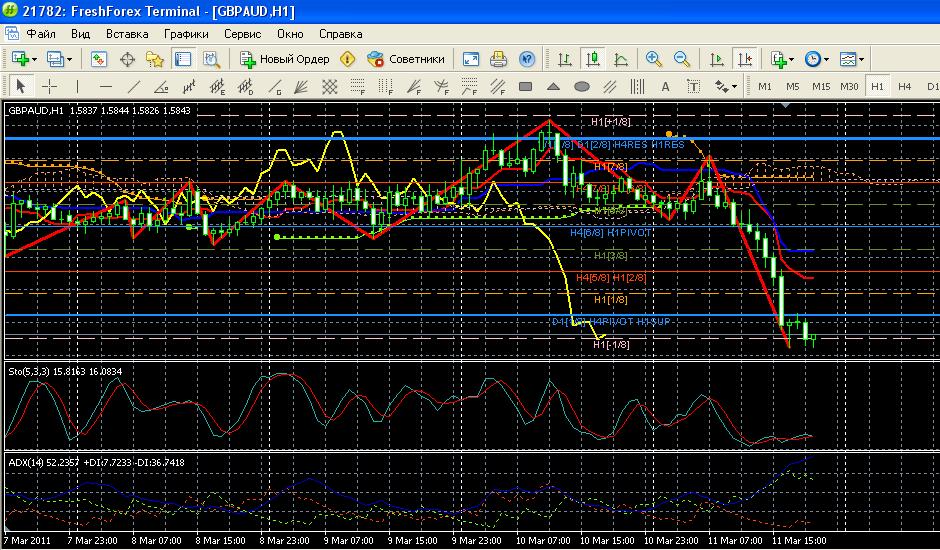
Task: Draw a trendline with the Trendline tool
Action: click(x=133, y=87)
